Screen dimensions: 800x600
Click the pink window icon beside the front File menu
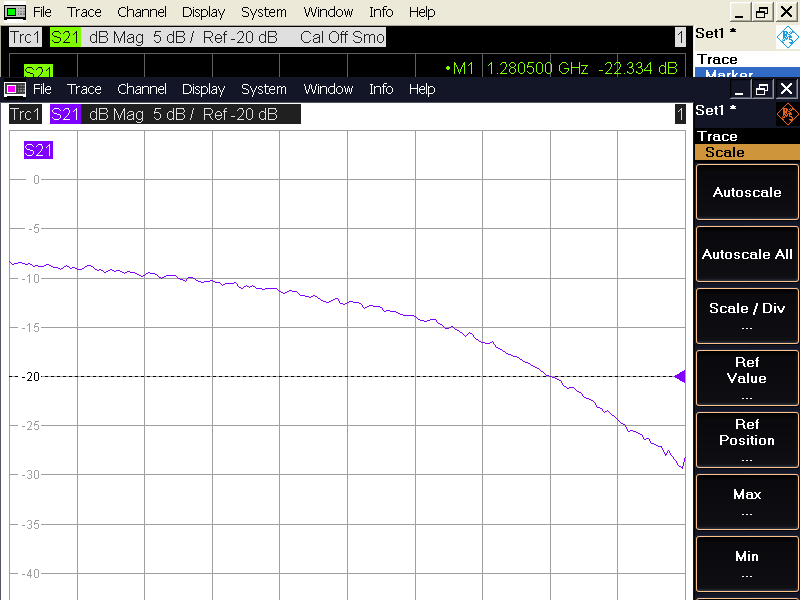pos(15,89)
